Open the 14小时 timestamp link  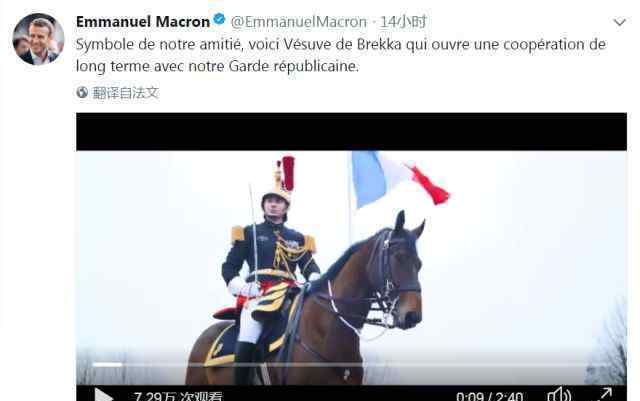[403, 22]
